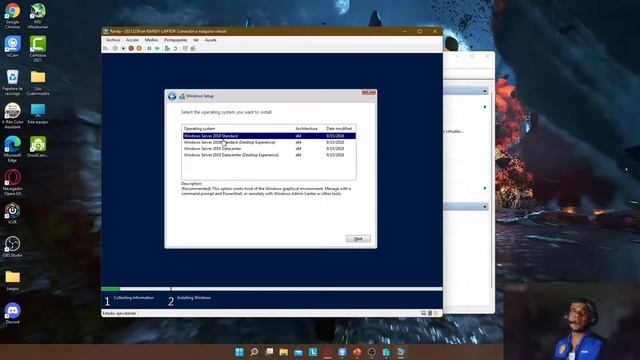Click the Architecture column header
640x360 pixels.
tap(307, 129)
